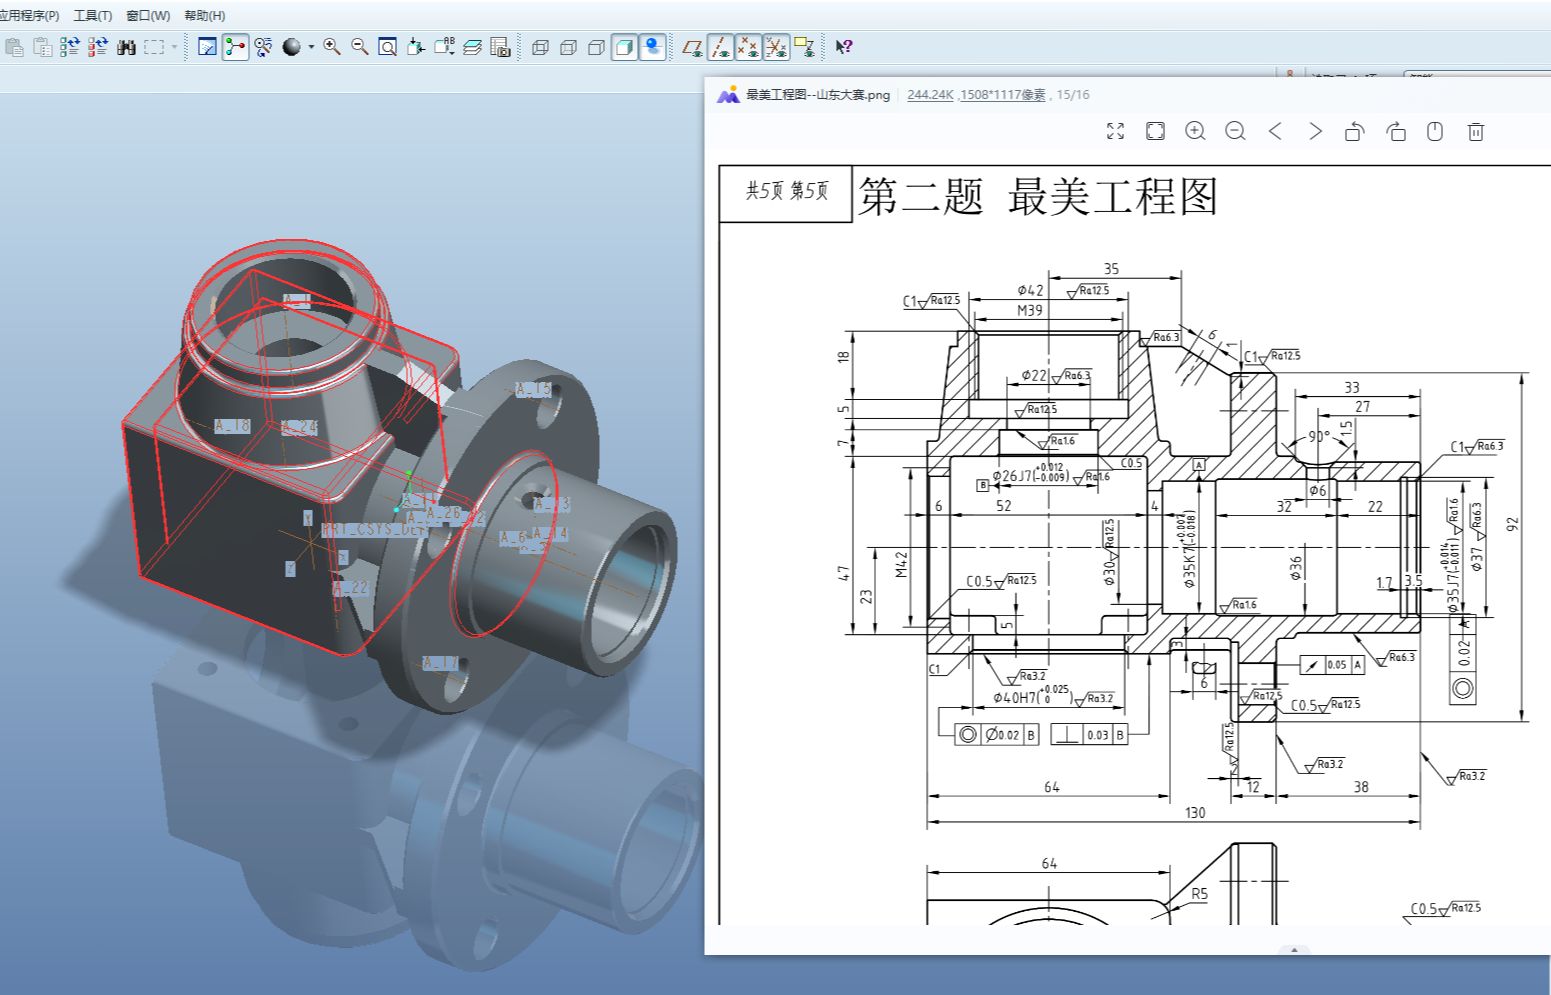Zoom in on the image in viewer
This screenshot has width=1551, height=995.
(x=1195, y=131)
